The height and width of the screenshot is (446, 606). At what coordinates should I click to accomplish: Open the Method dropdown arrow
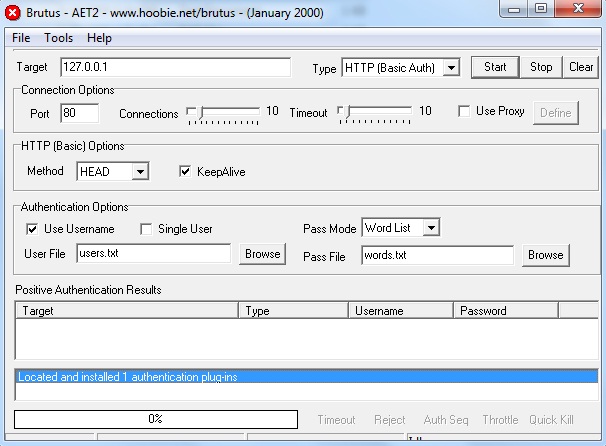point(140,171)
